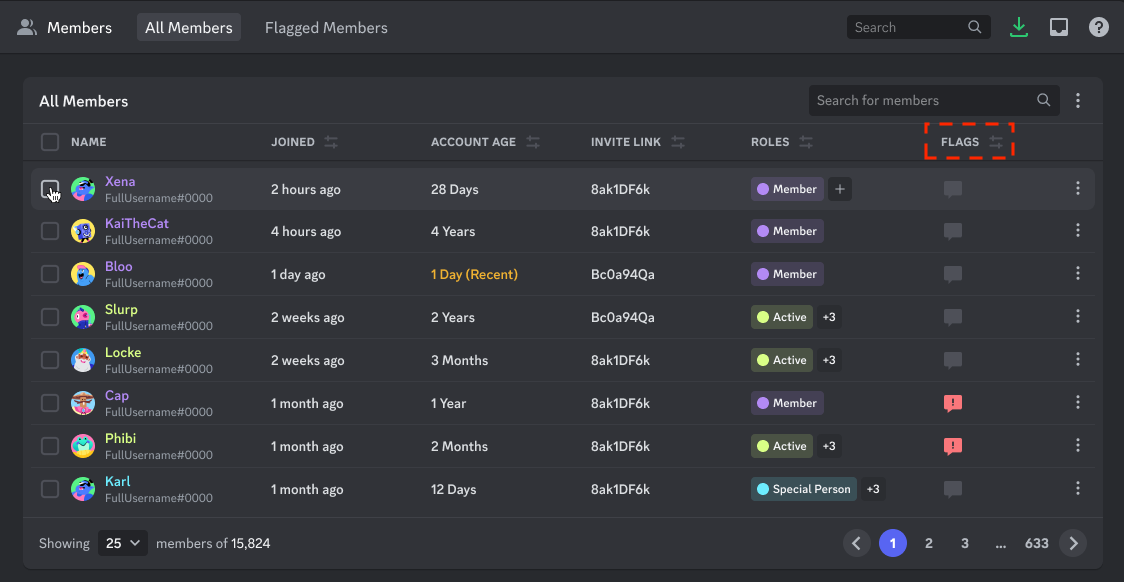Image resolution: width=1124 pixels, height=582 pixels.
Task: Check Xena's row checkbox
Action: (48, 188)
